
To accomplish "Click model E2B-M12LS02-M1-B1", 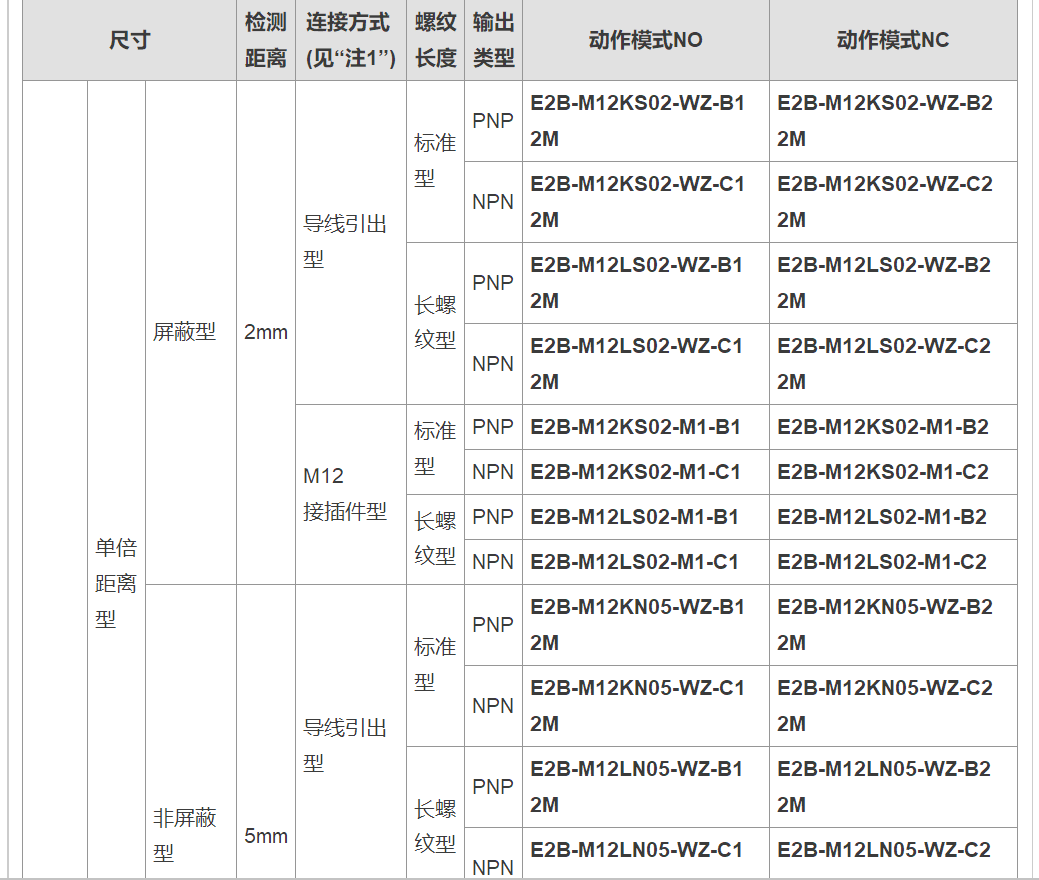I will 646,517.
